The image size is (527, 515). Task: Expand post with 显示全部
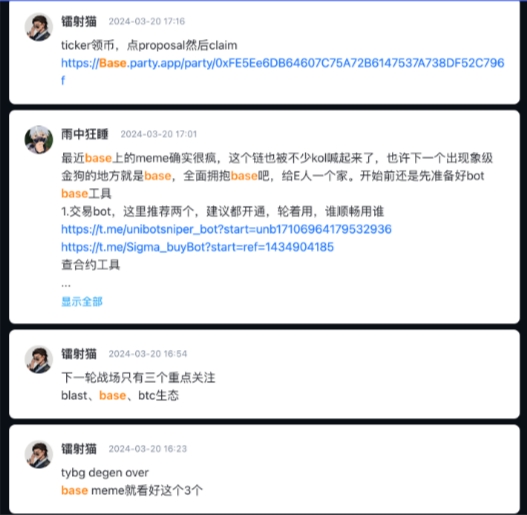point(82,302)
